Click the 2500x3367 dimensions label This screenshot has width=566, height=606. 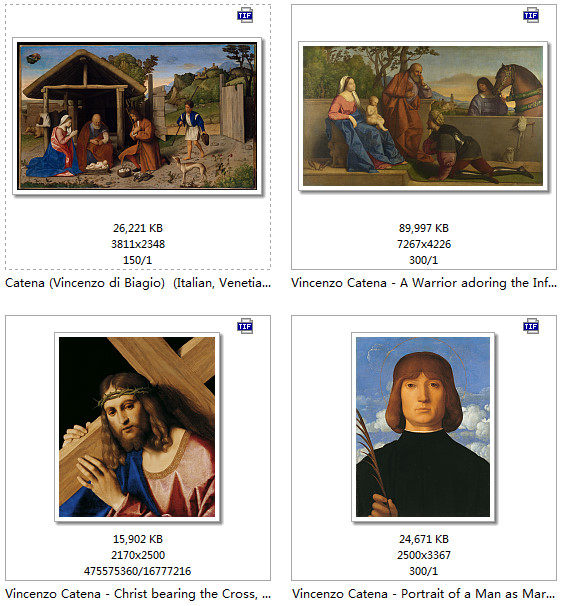(x=424, y=555)
